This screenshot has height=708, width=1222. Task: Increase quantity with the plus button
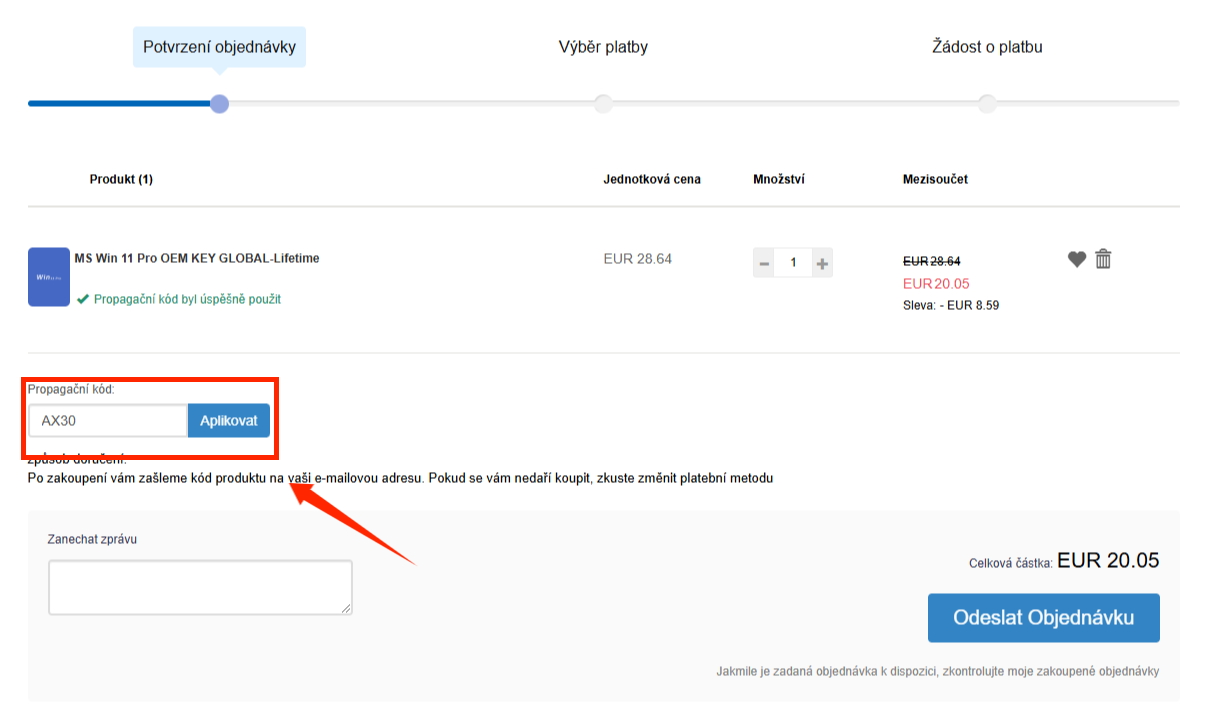pyautogui.click(x=822, y=263)
